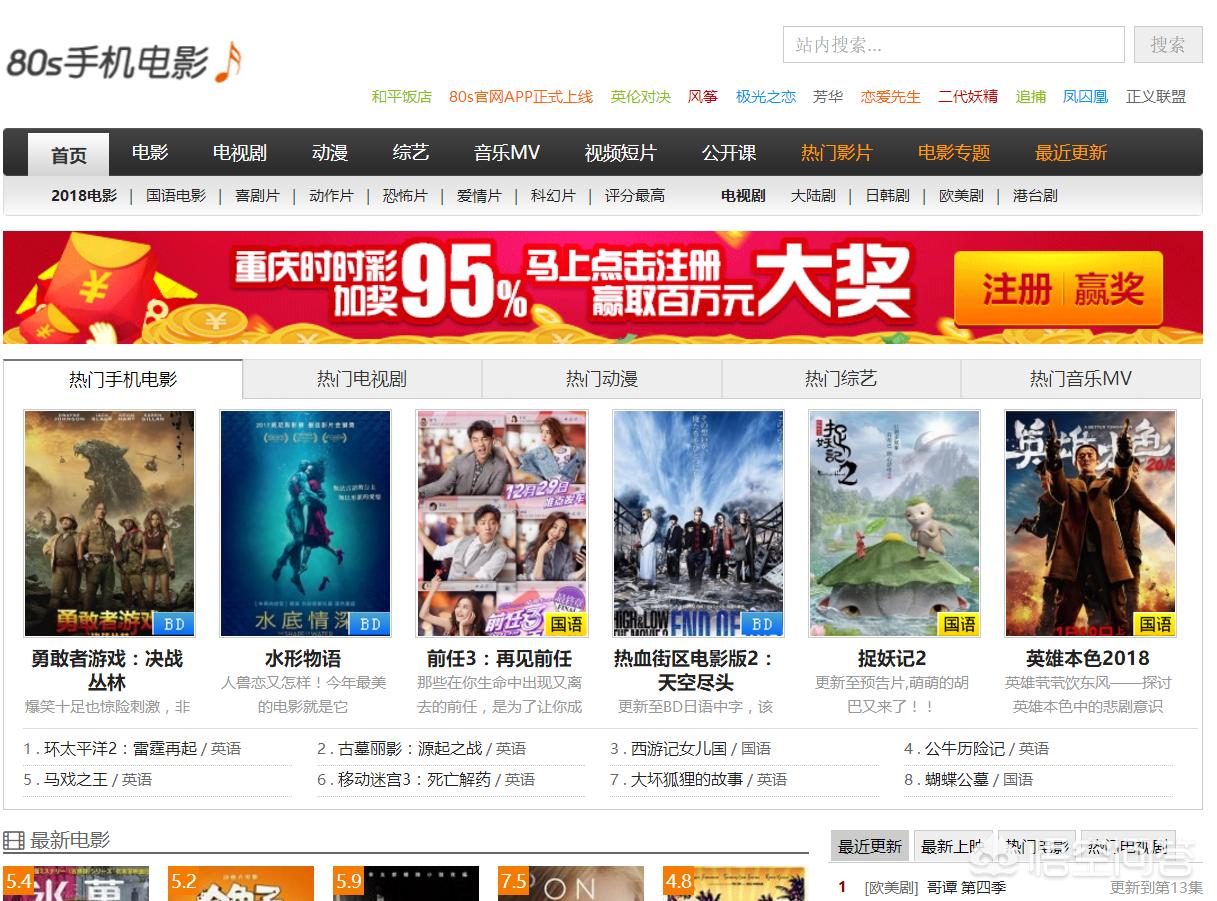Switch to the 热门动漫 tab
The width and height of the screenshot is (1217, 901).
coord(602,379)
